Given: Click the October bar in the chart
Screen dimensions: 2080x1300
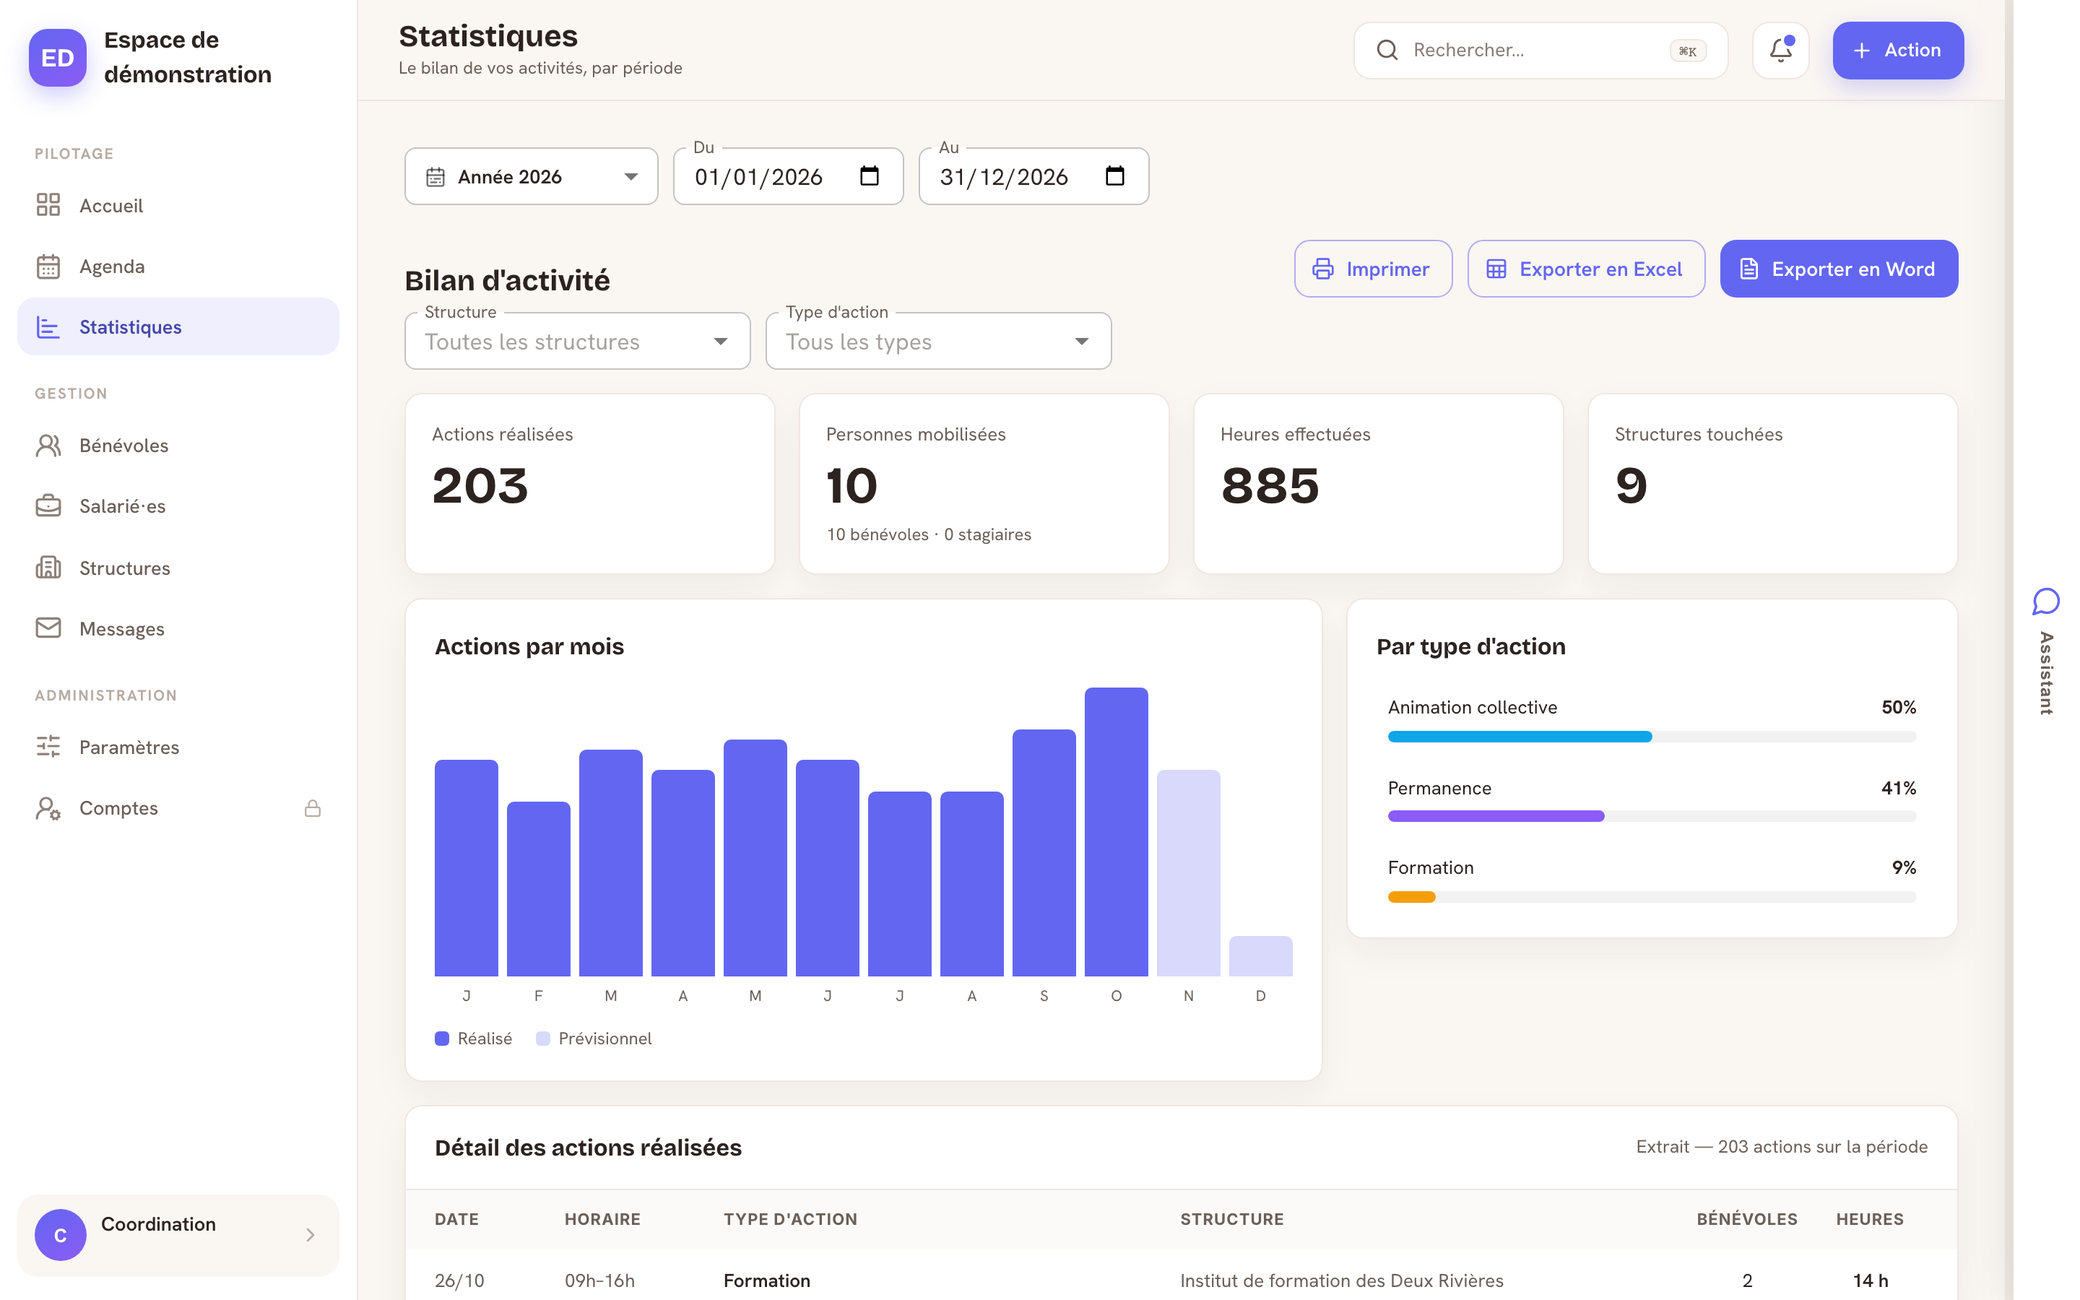Looking at the screenshot, I should pyautogui.click(x=1116, y=832).
